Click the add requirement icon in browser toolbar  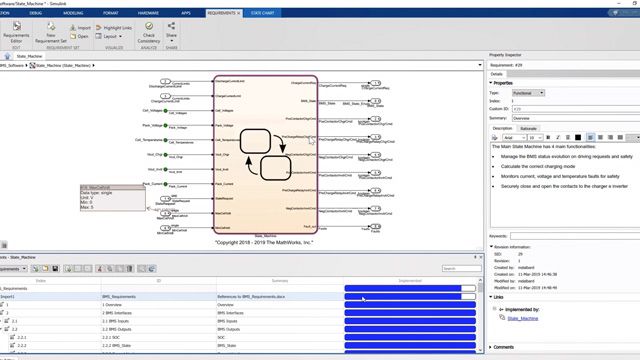(68, 269)
